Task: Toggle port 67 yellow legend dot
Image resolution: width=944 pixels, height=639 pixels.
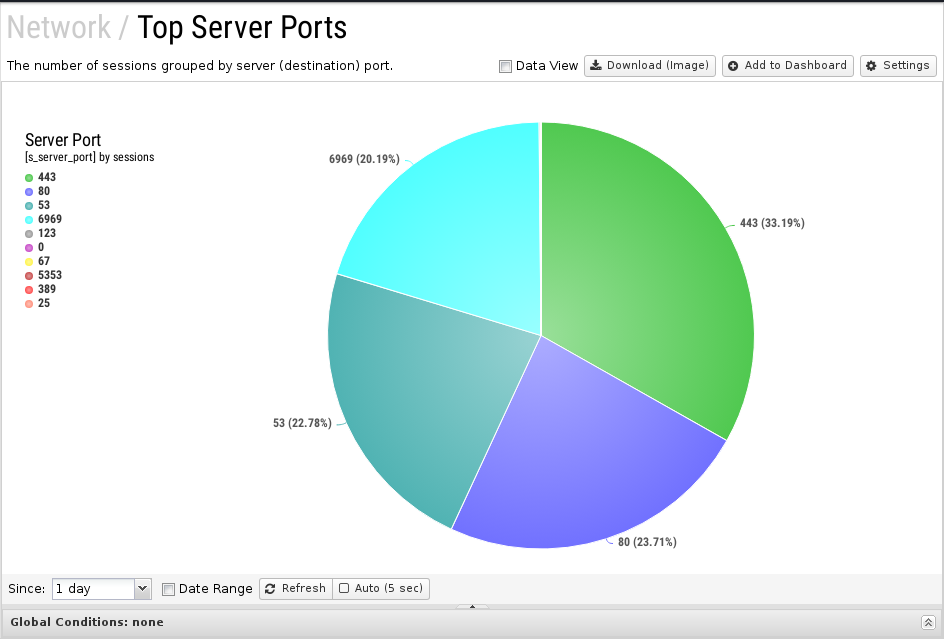Action: (29, 261)
